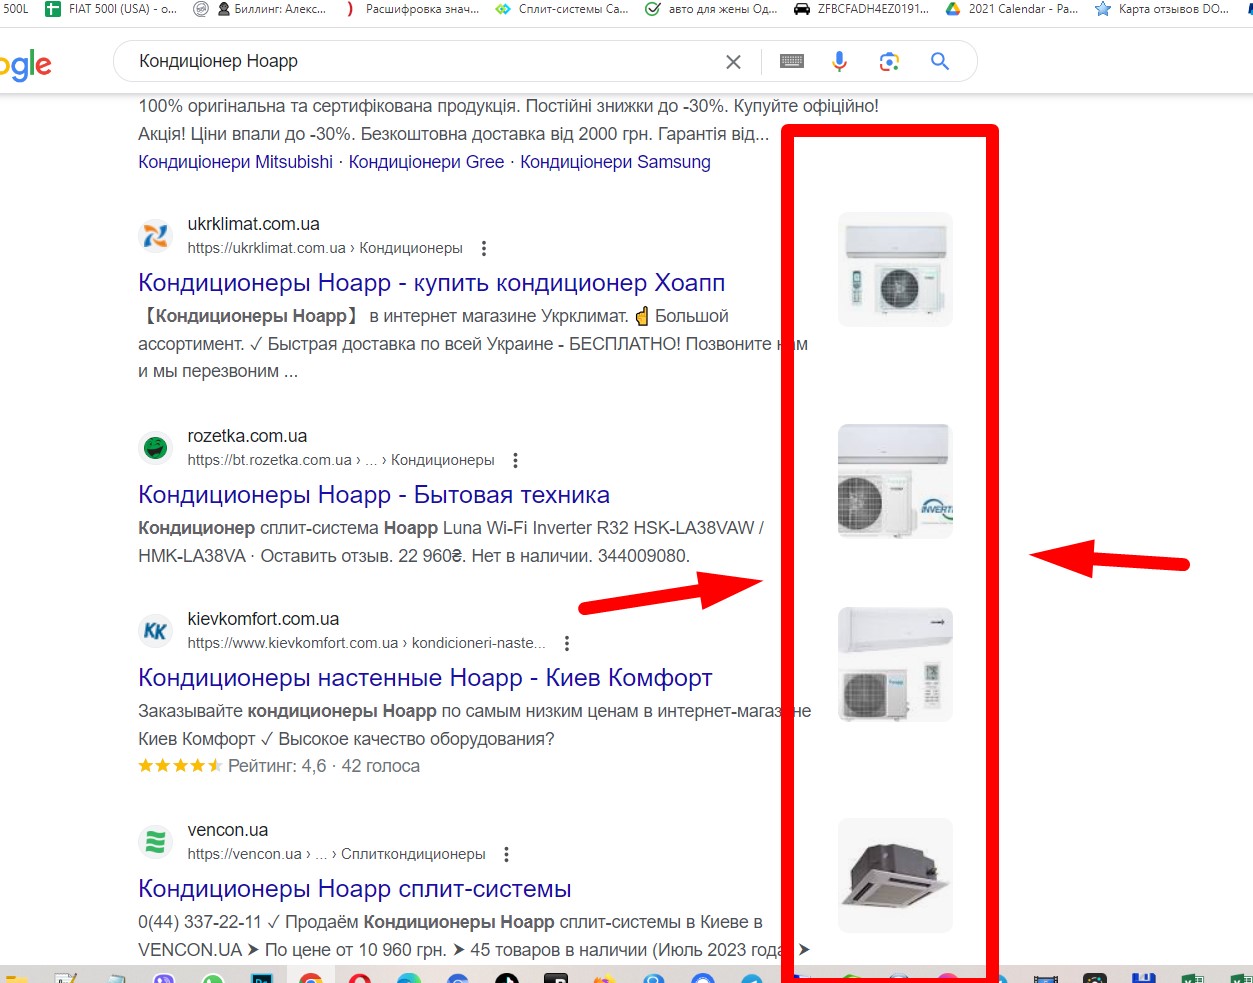The width and height of the screenshot is (1253, 983).
Task: Open the Расшифровка знач... bookmark
Action: pyautogui.click(x=412, y=9)
